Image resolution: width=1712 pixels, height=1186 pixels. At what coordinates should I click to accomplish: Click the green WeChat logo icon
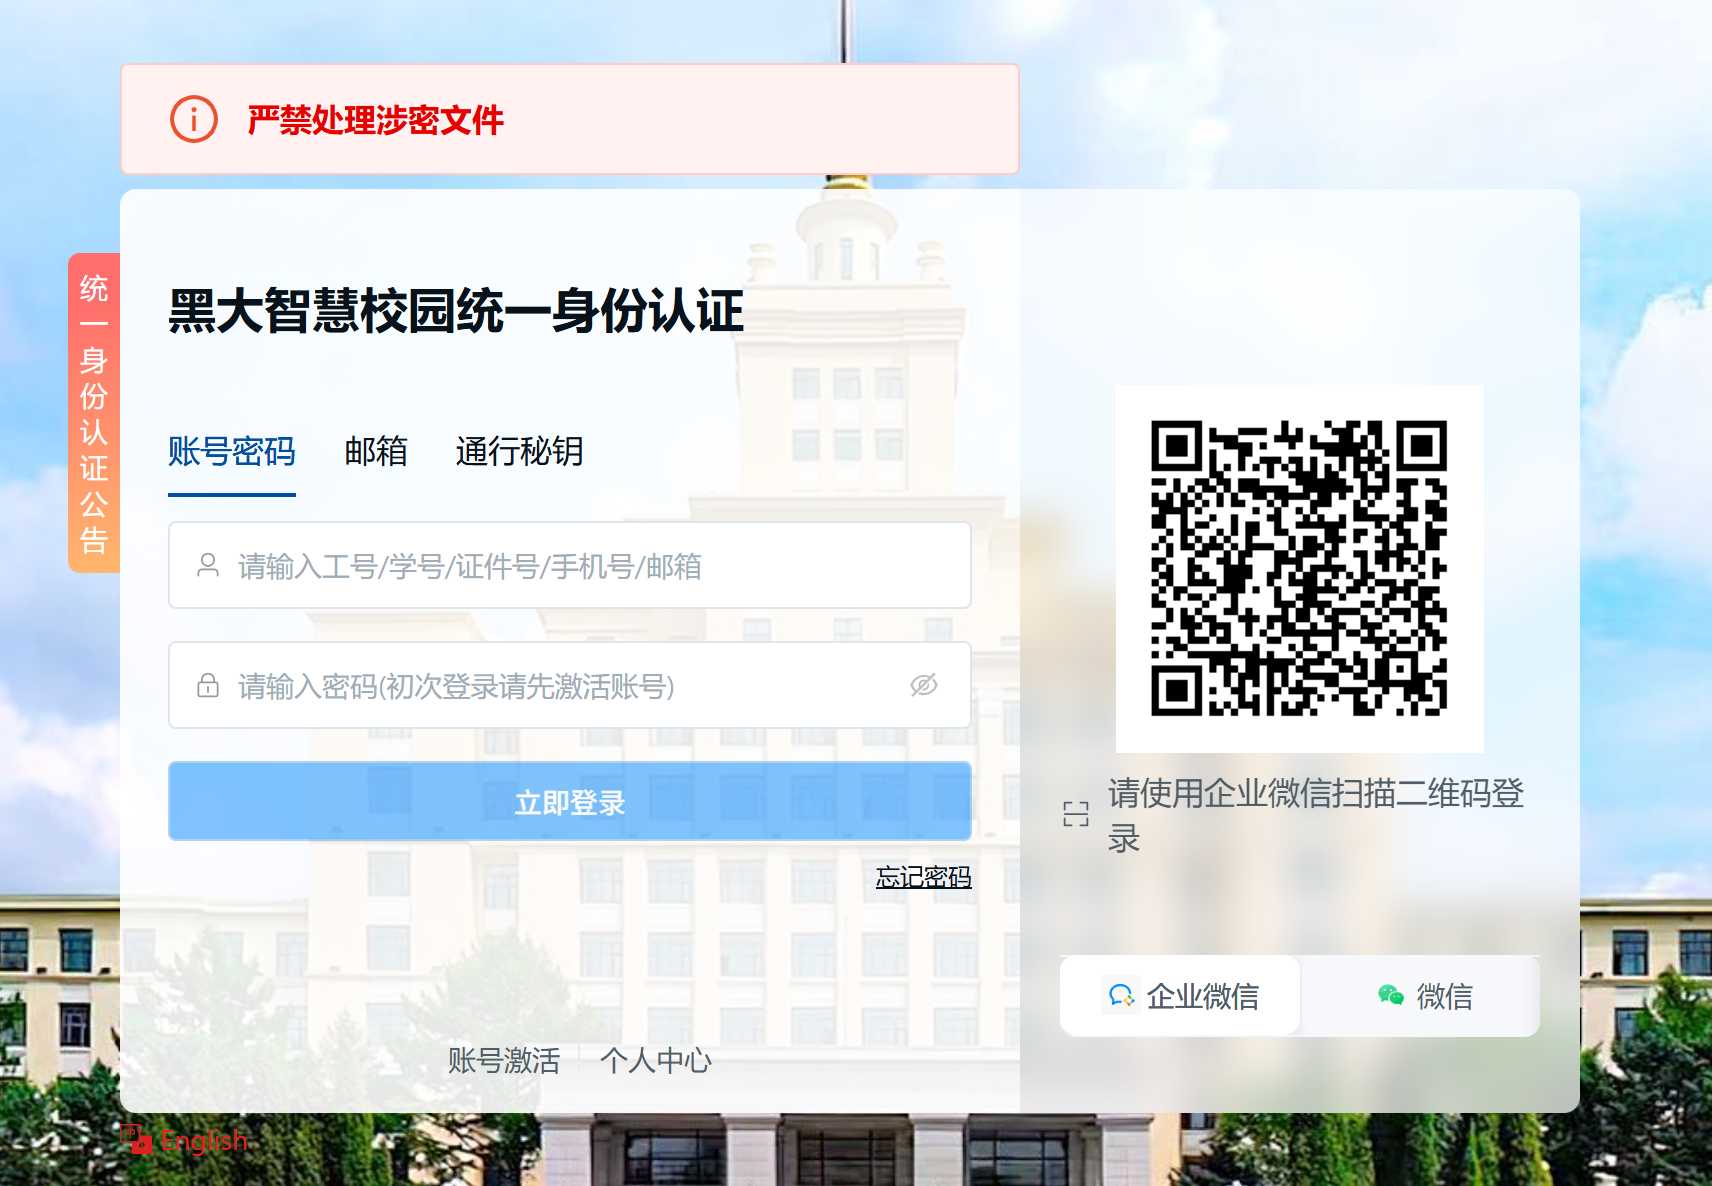coord(1391,995)
